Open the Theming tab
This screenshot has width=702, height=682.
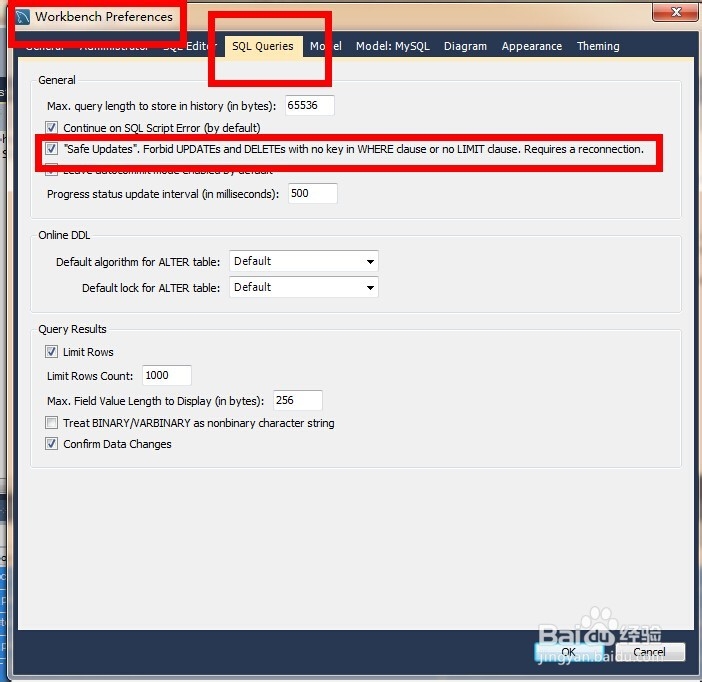(598, 46)
